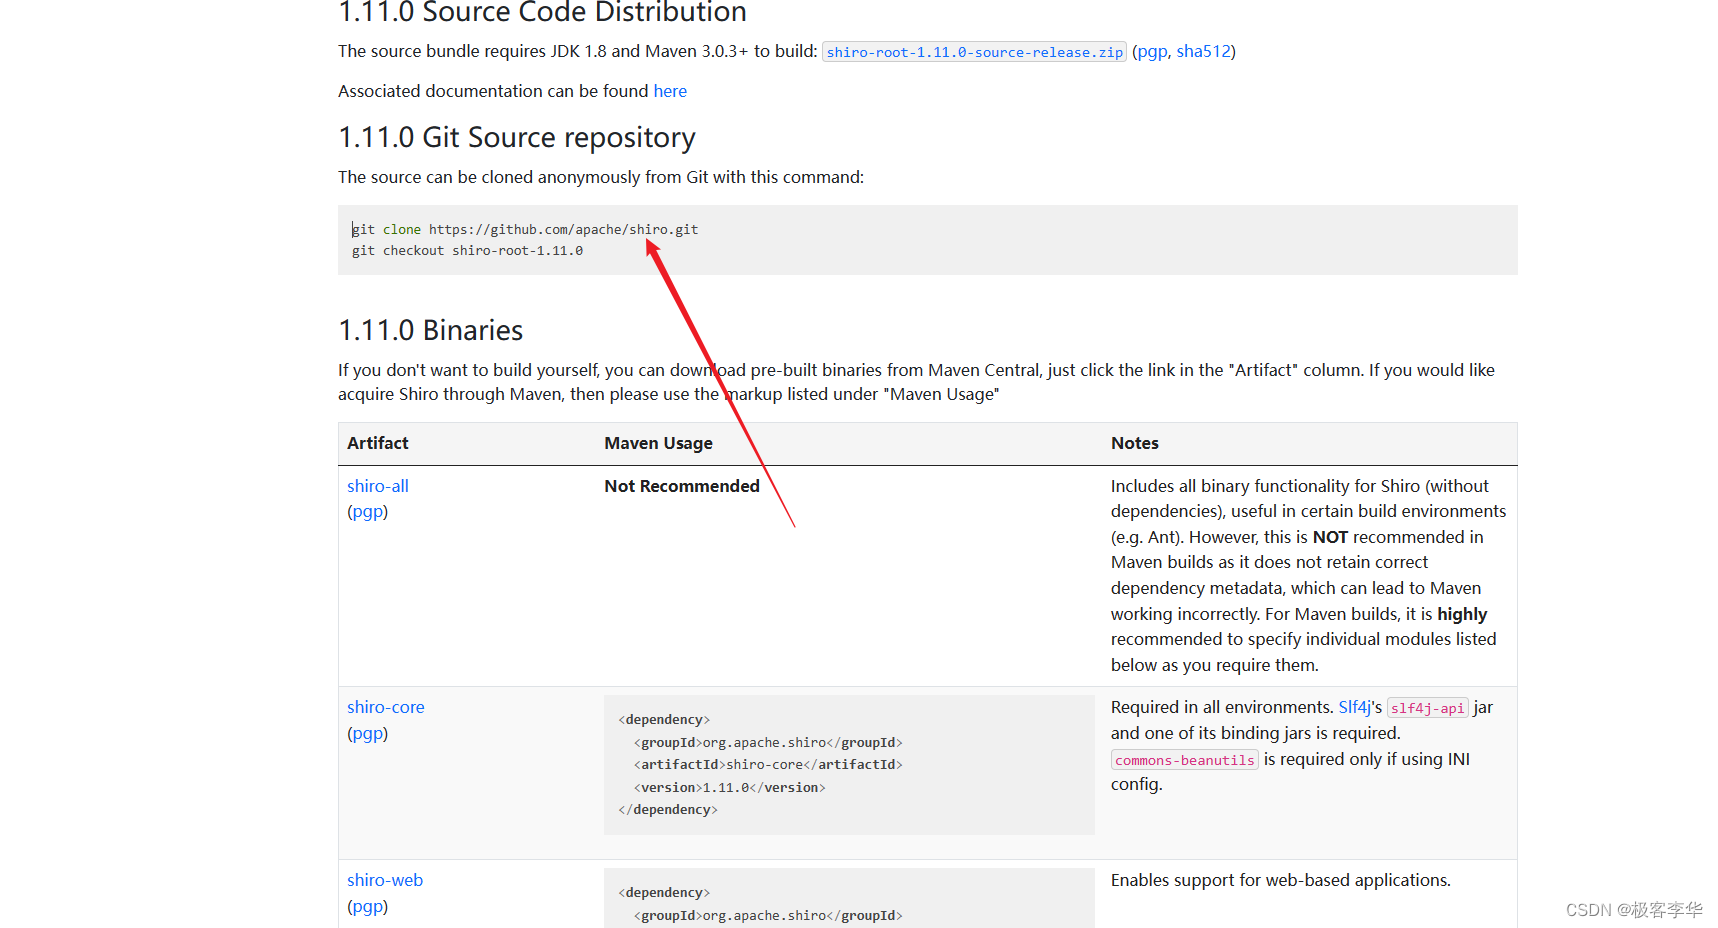Click the commons-beanutils code label

point(1185,760)
